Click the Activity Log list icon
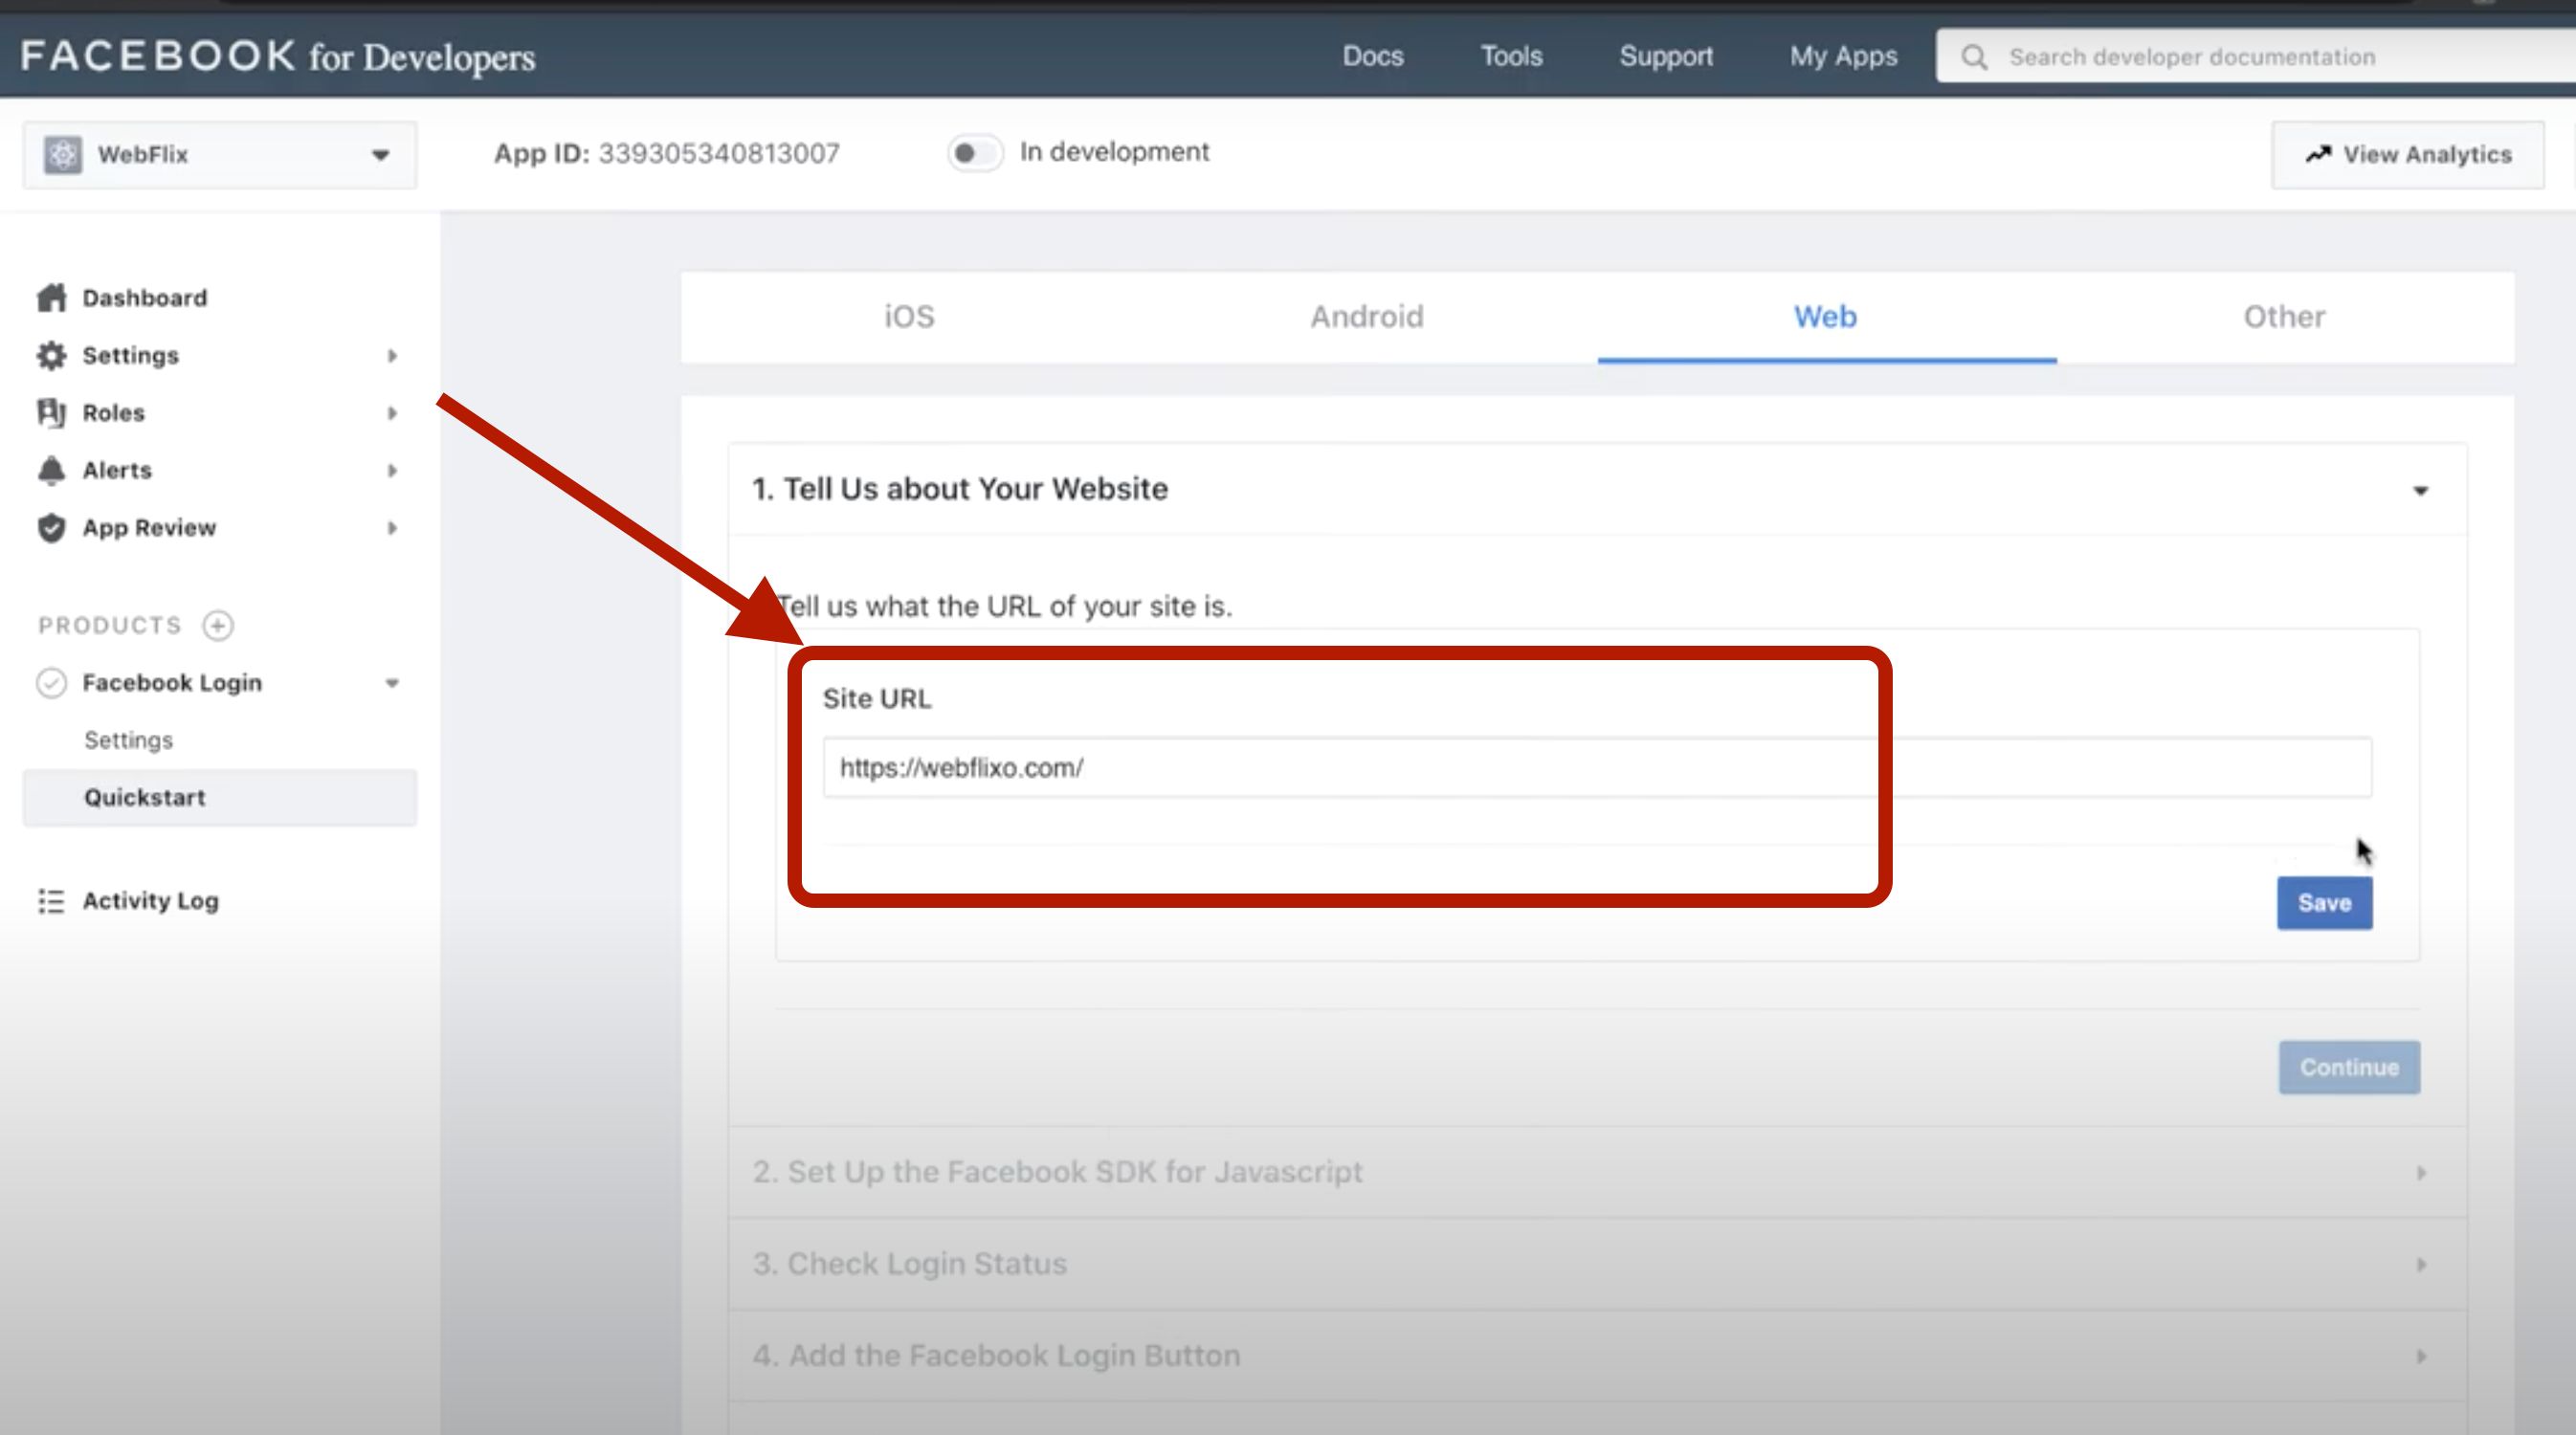 [51, 901]
